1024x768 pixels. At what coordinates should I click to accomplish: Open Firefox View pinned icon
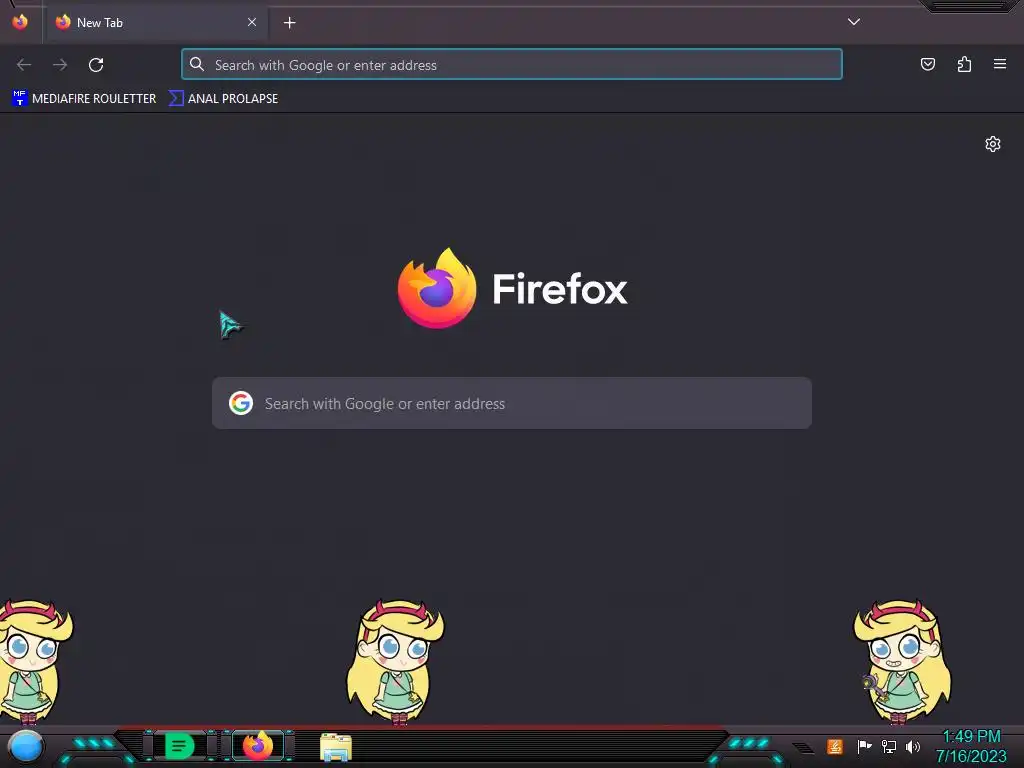tap(20, 22)
